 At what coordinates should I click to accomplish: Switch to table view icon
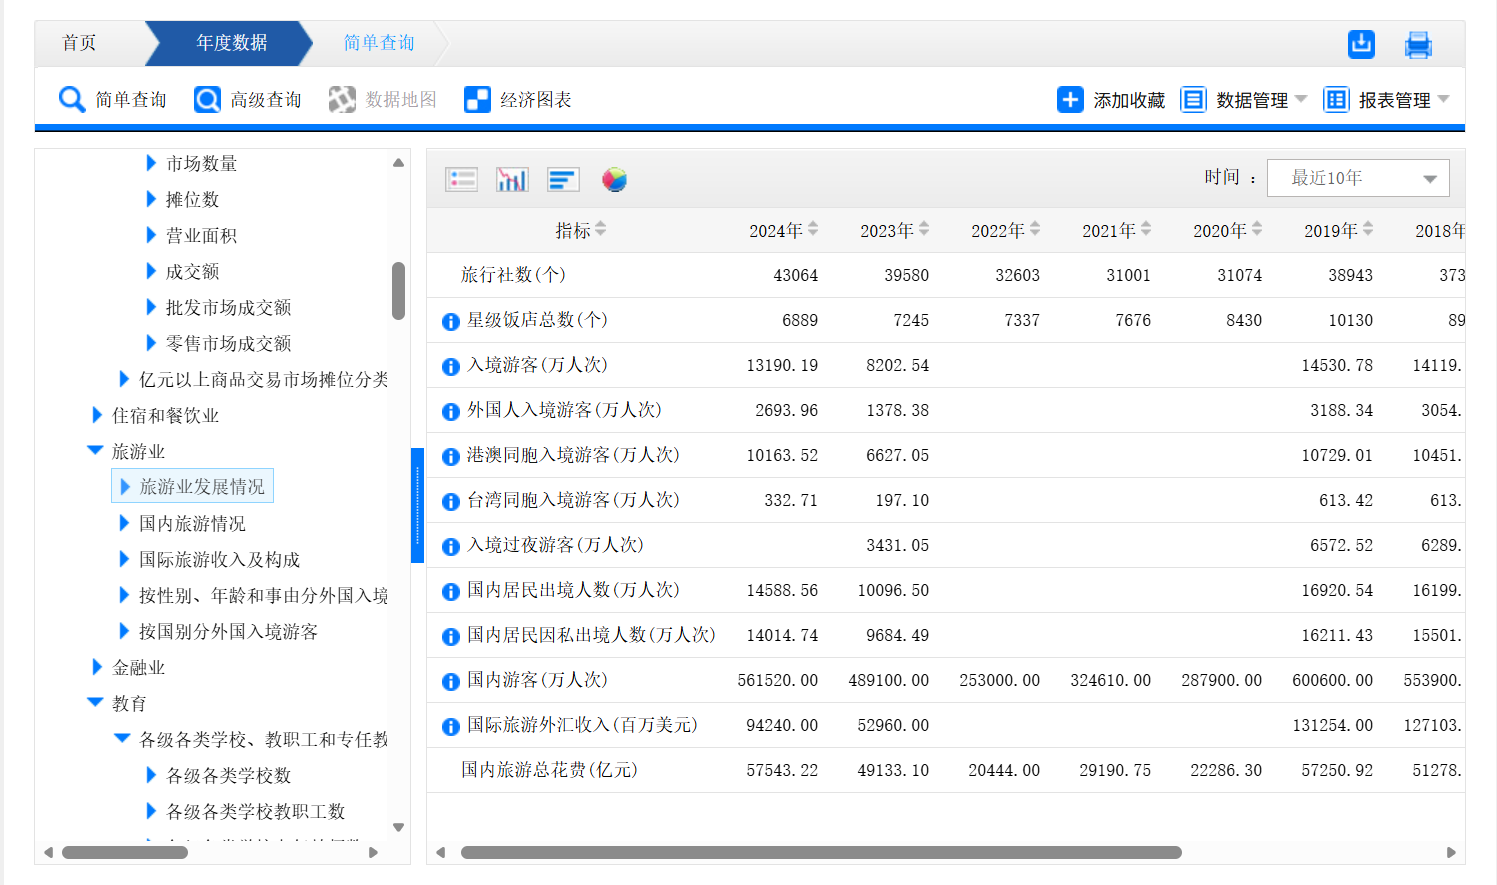461,179
